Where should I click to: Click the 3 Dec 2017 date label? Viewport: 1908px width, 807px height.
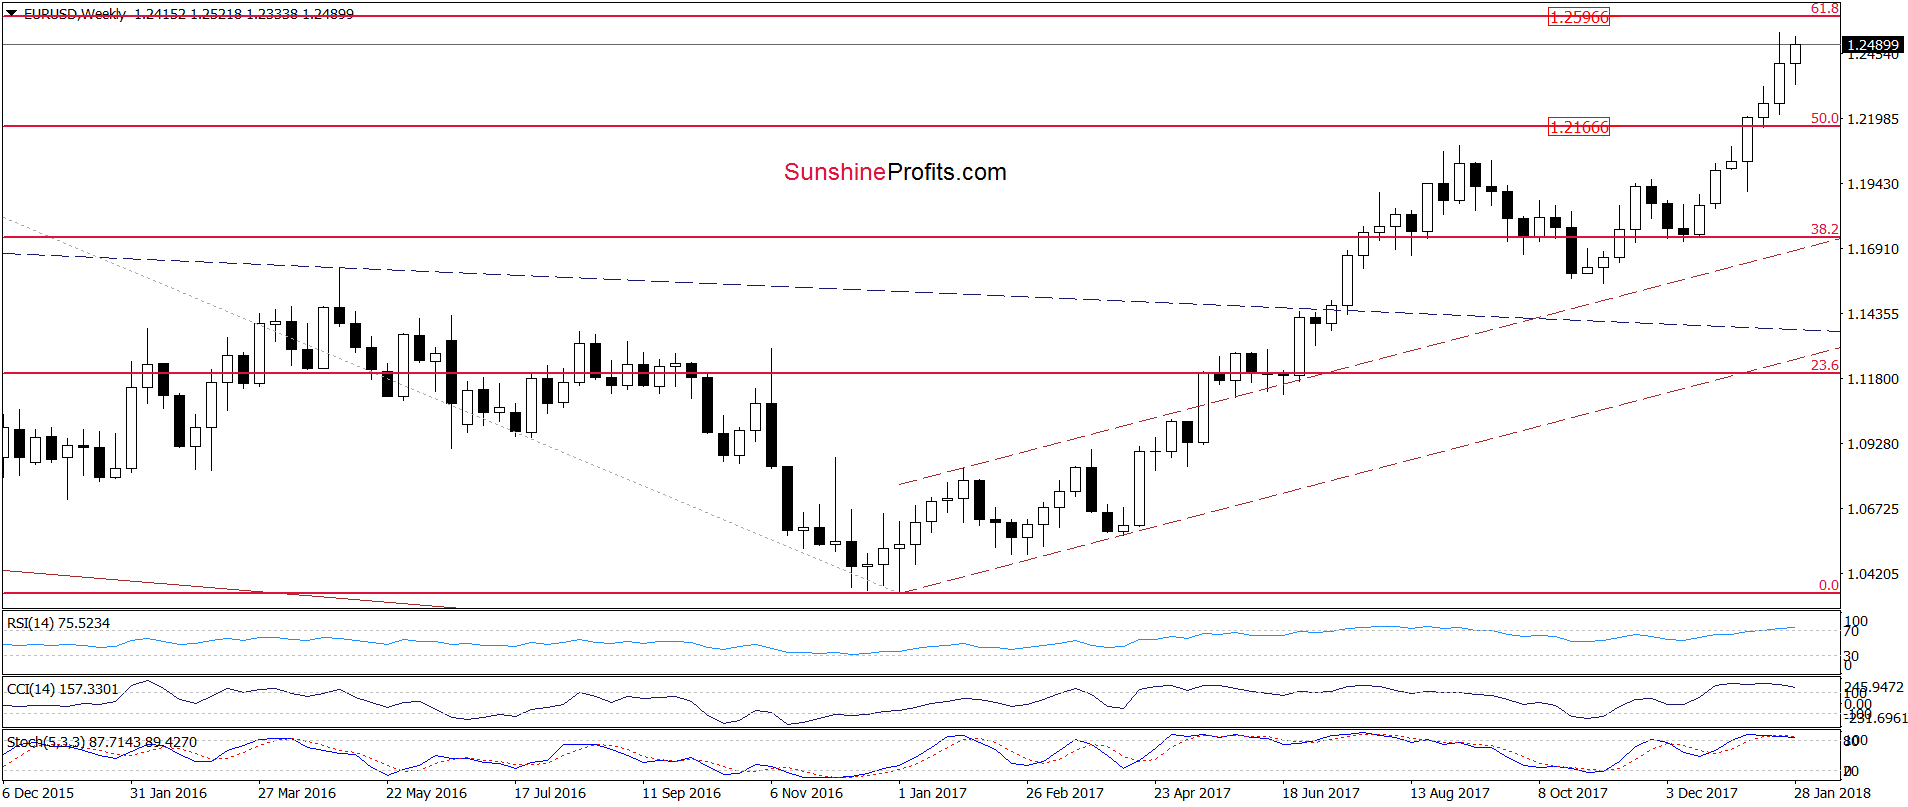click(1701, 793)
